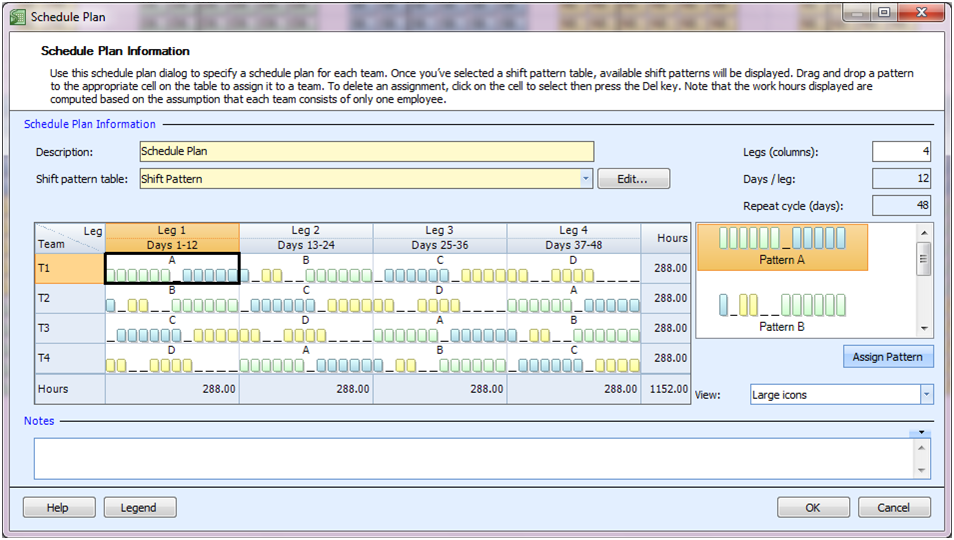The width and height of the screenshot is (954, 540).
Task: Select T2 Leg 2 cell with pattern C
Action: pyautogui.click(x=306, y=299)
